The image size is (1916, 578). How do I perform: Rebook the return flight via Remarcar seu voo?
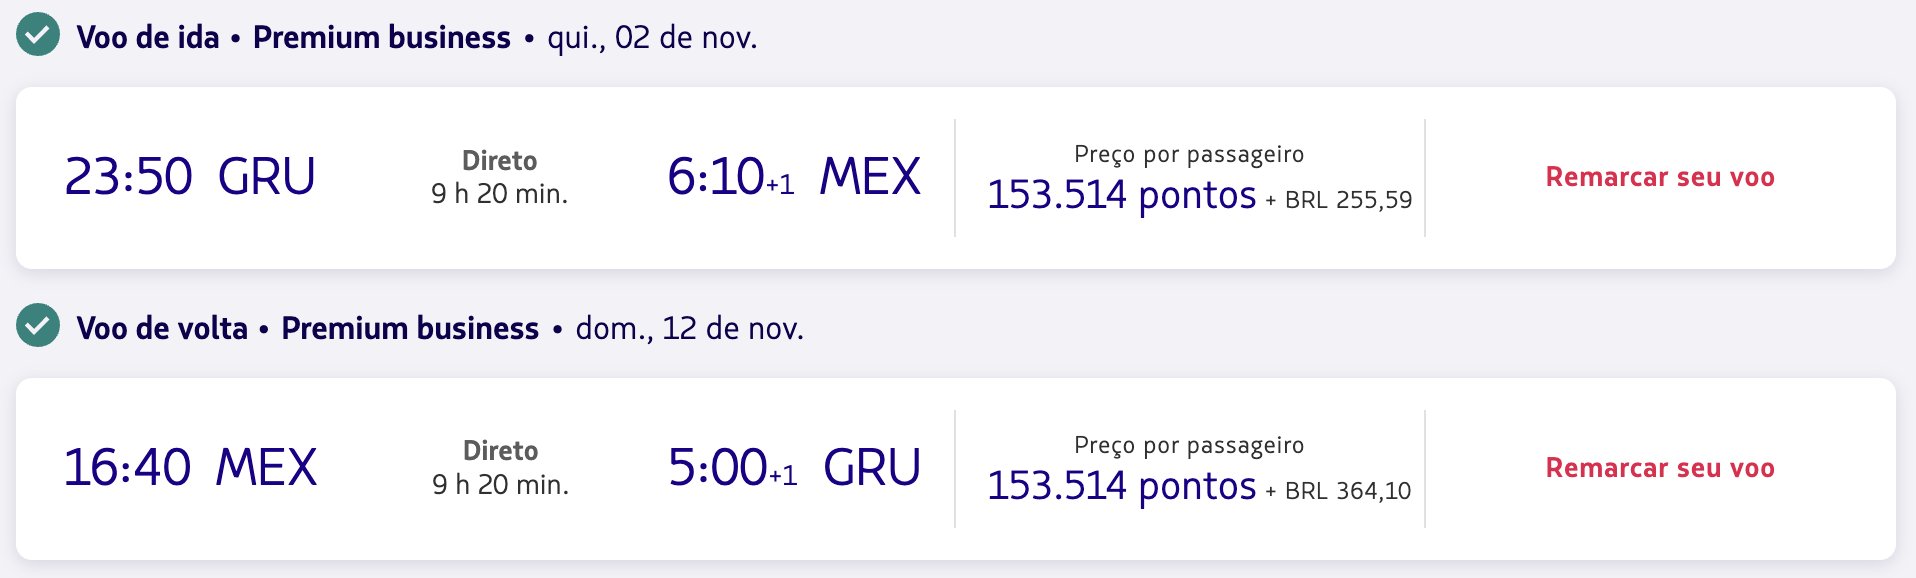click(1660, 468)
